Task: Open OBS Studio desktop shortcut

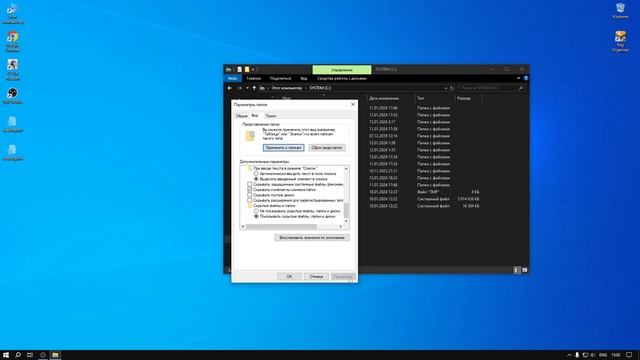Action: [x=13, y=96]
